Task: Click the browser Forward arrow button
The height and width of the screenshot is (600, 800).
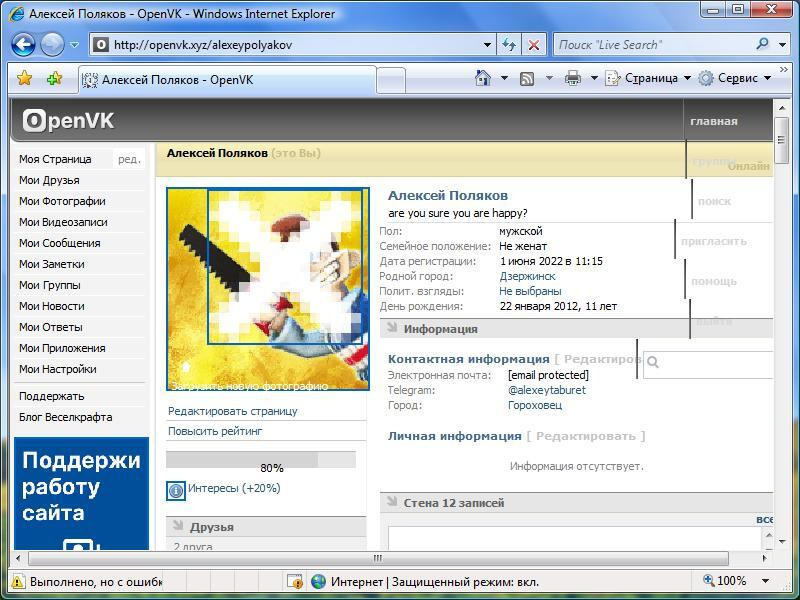Action: pyautogui.click(x=52, y=45)
